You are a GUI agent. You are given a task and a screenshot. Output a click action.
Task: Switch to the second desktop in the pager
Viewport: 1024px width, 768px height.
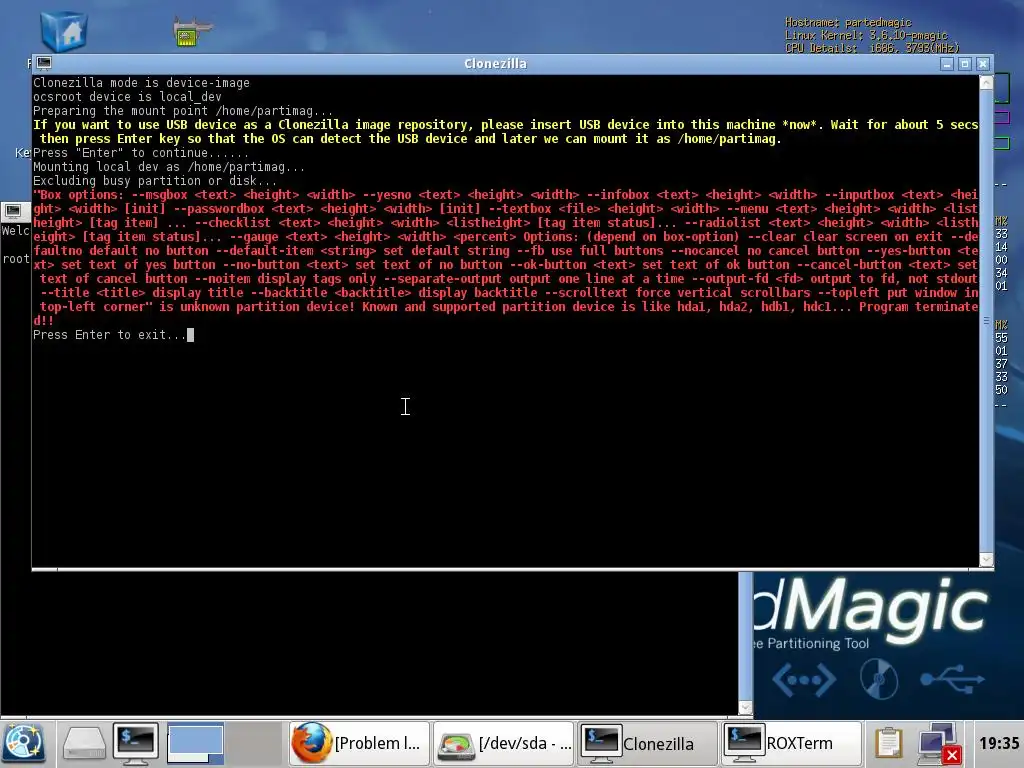click(253, 743)
